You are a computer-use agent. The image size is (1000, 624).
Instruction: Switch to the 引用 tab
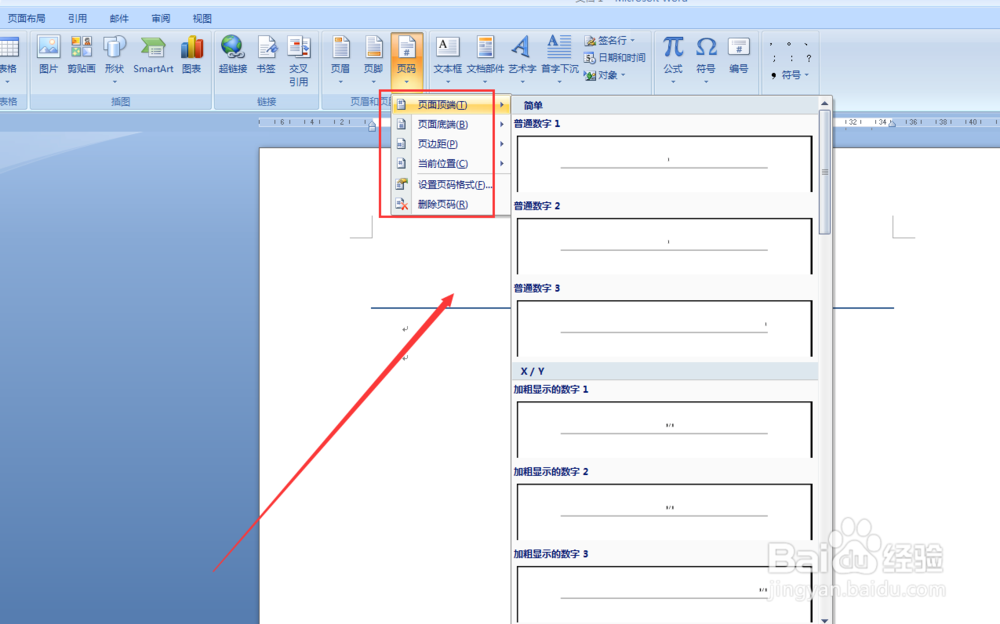point(77,19)
